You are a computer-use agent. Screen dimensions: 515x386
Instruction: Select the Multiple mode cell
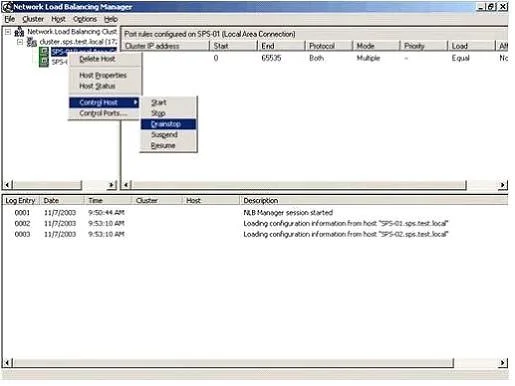(x=368, y=58)
